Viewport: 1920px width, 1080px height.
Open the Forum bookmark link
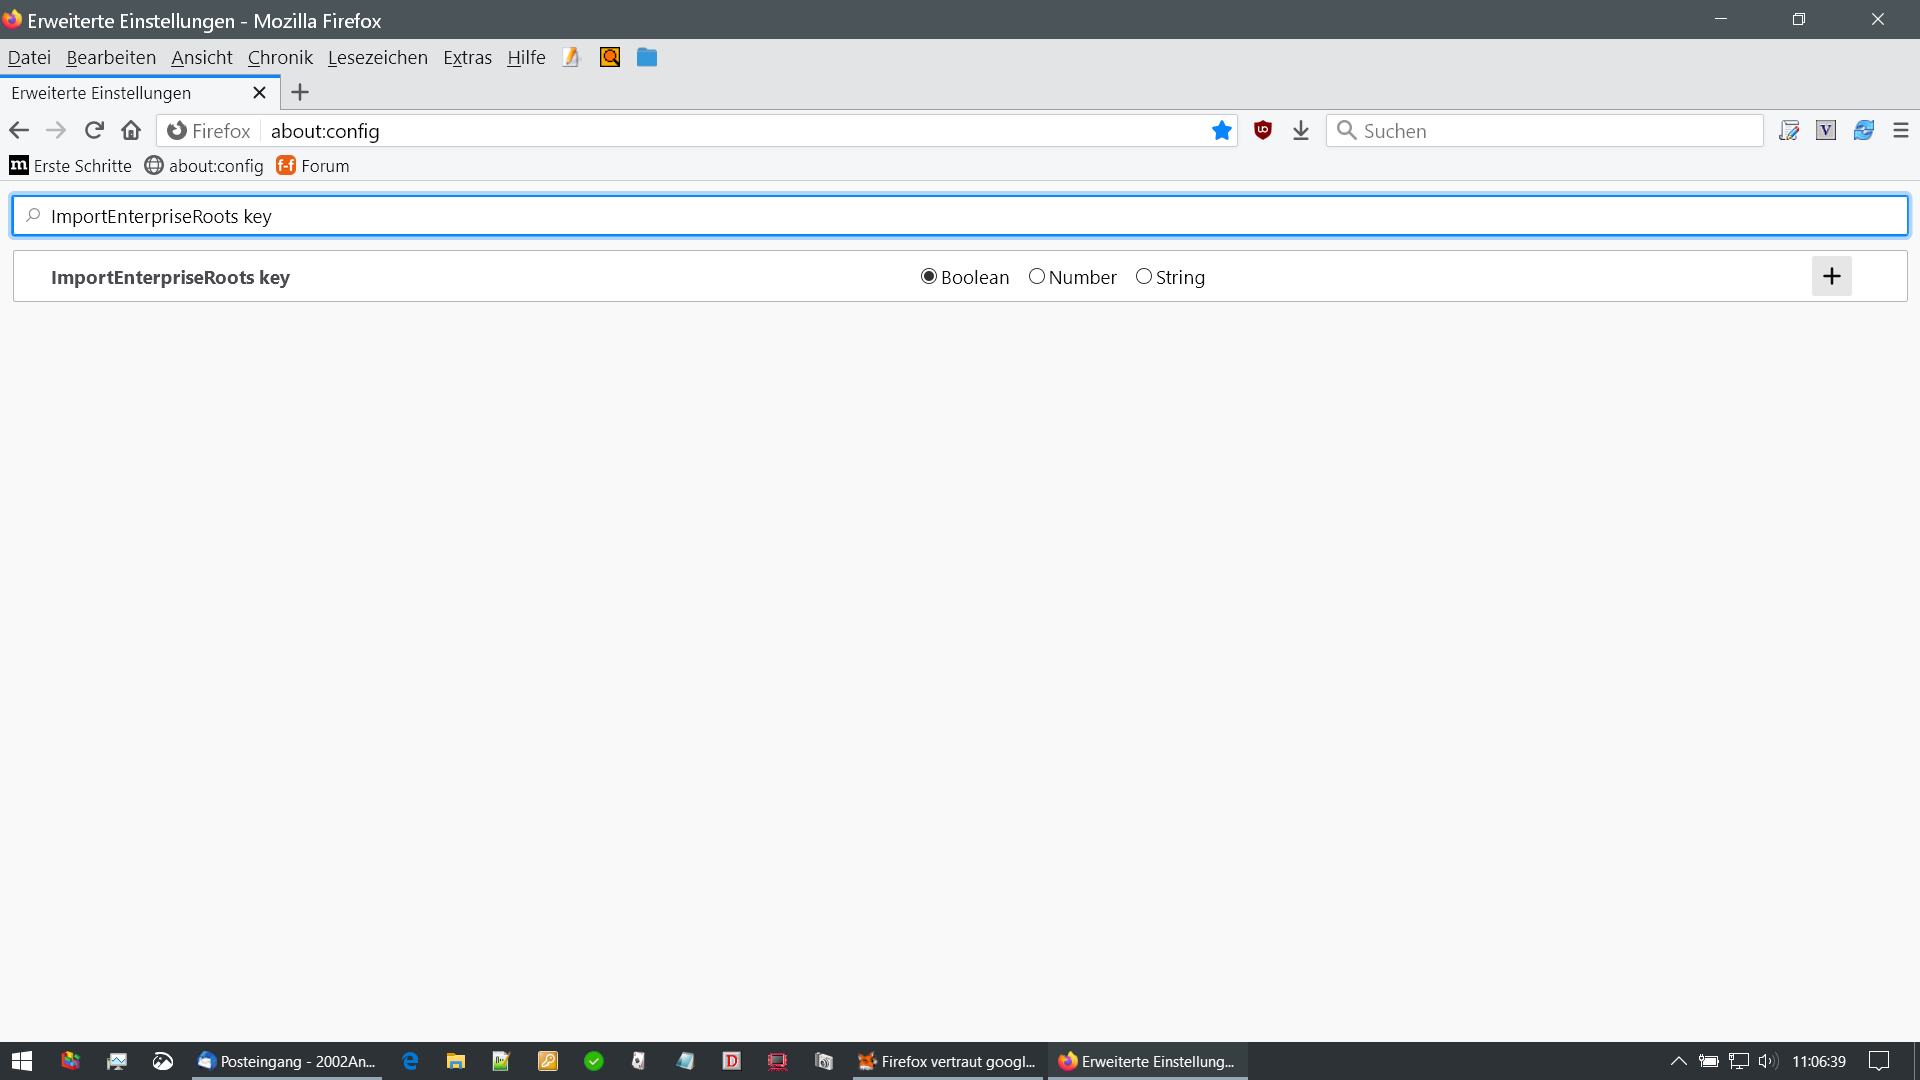(x=313, y=166)
